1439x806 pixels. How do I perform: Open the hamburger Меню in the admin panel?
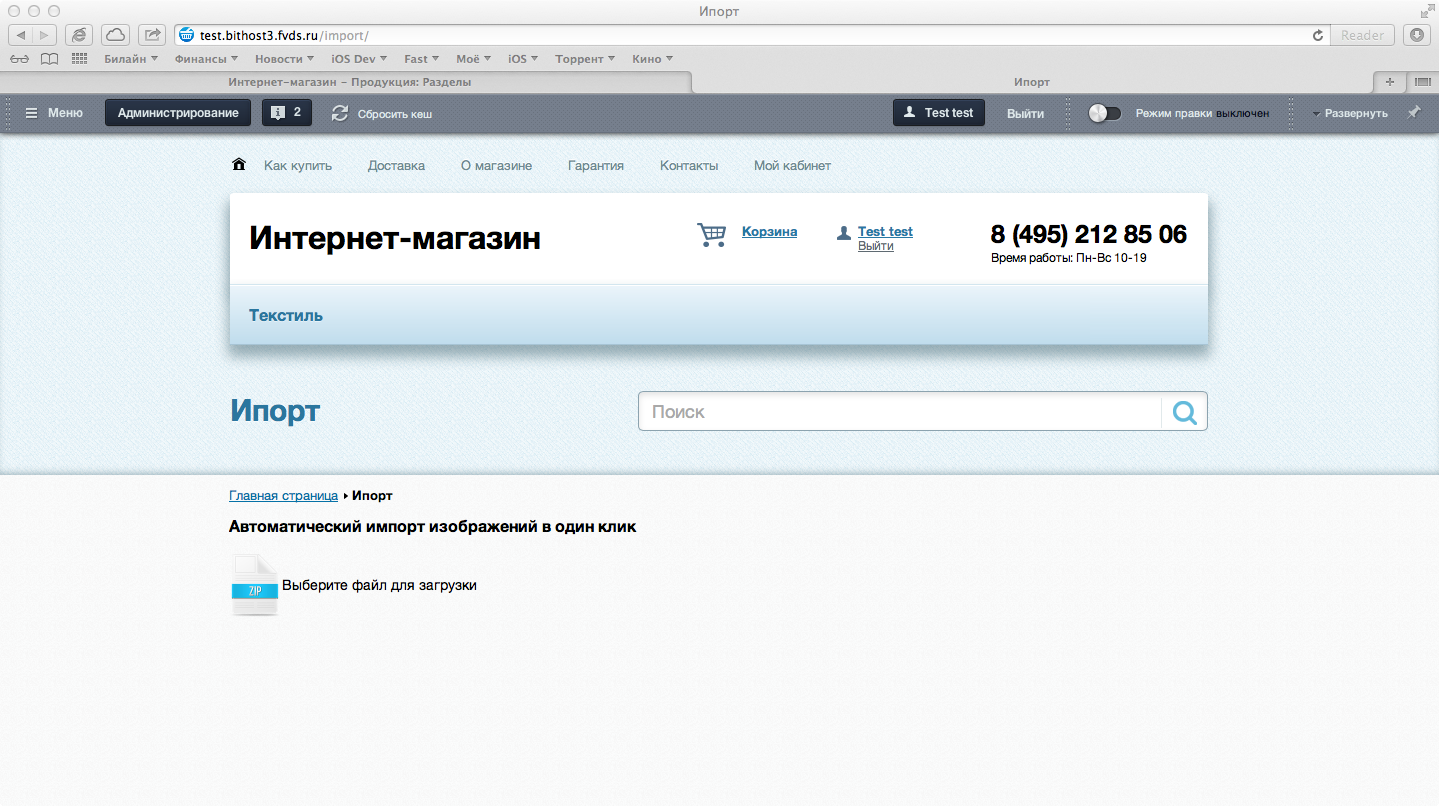pyautogui.click(x=33, y=113)
